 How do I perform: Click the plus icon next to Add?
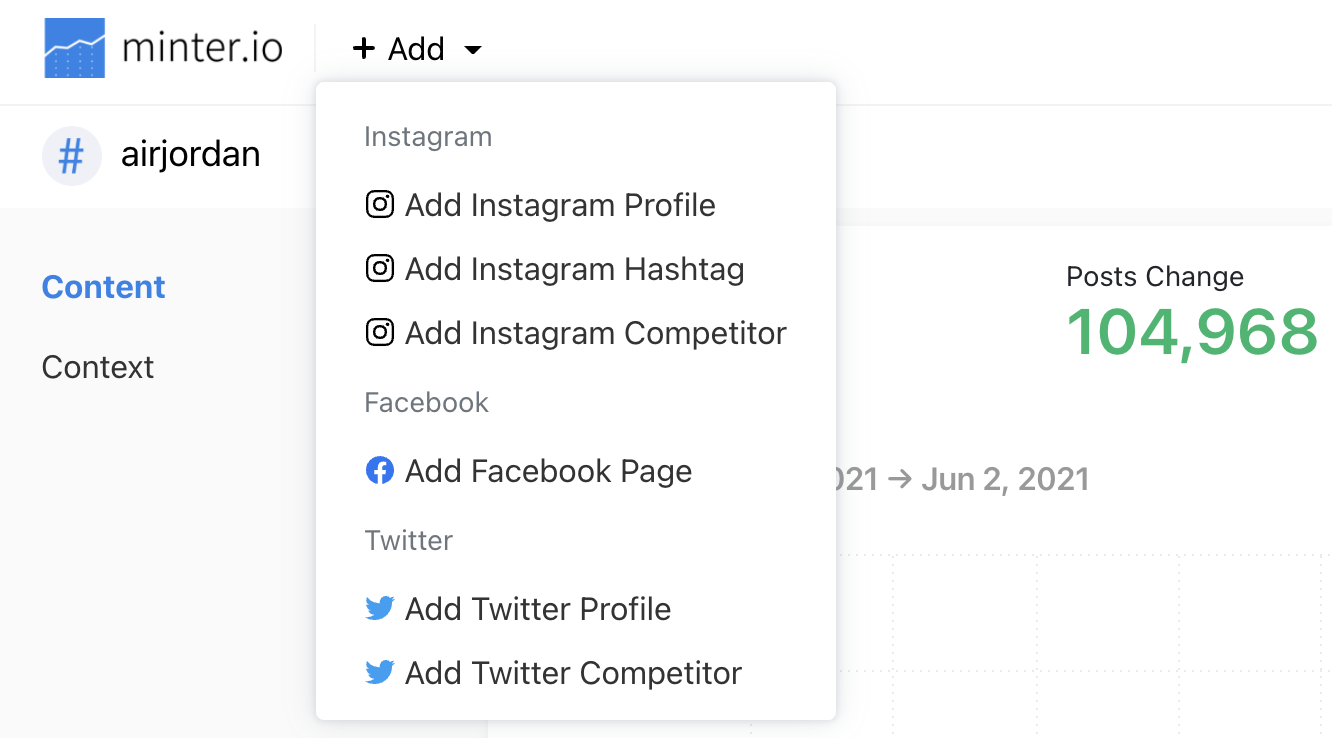364,48
